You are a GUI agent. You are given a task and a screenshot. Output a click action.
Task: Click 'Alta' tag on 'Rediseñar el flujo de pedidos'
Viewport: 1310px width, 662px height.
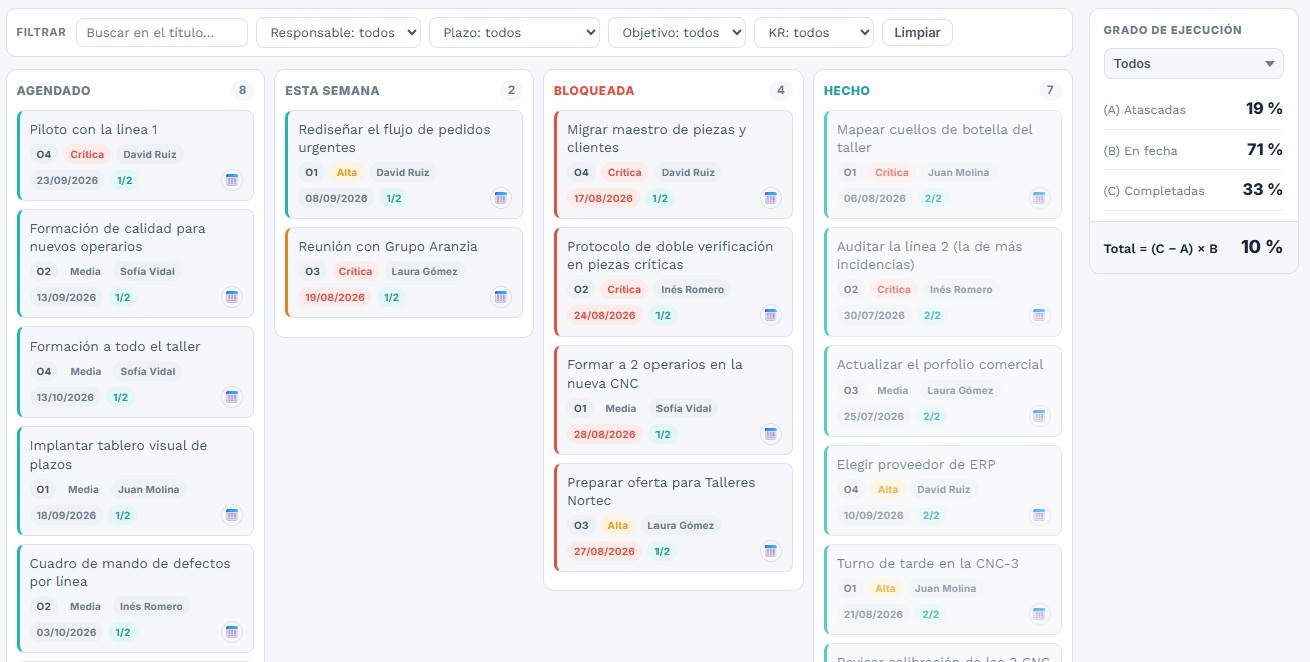pyautogui.click(x=347, y=173)
